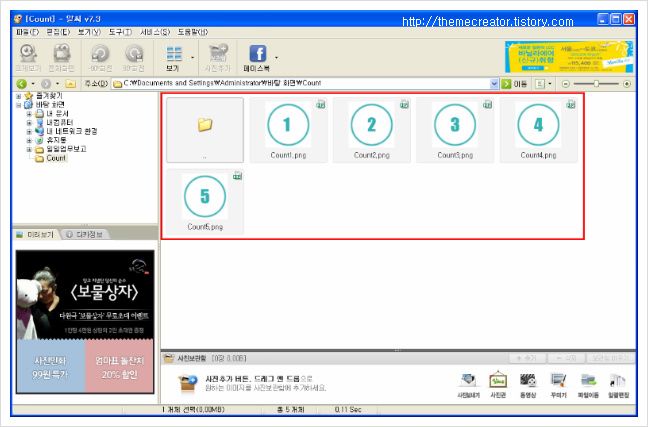Open the 파일(F) menu

click(x=28, y=32)
